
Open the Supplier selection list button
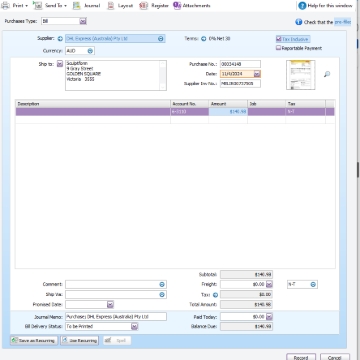pyautogui.click(x=161, y=39)
